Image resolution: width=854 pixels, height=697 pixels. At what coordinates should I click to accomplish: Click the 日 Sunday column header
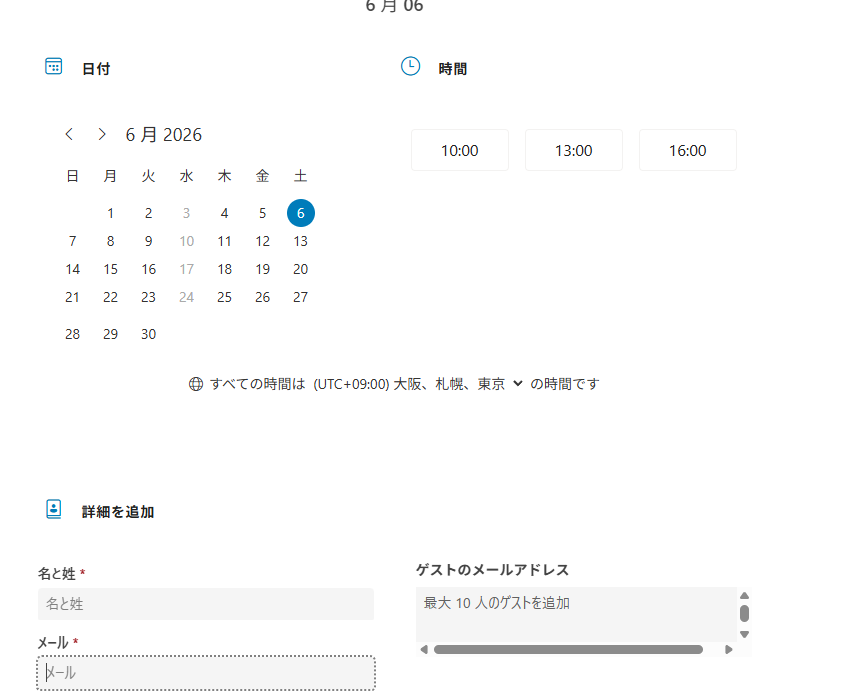[72, 176]
